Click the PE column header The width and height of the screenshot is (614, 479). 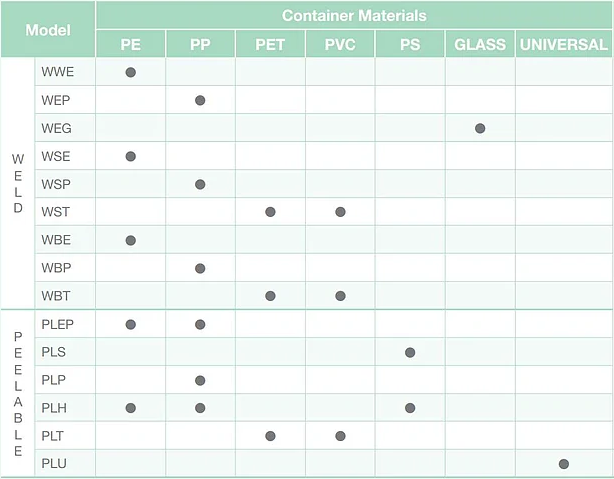coord(130,45)
